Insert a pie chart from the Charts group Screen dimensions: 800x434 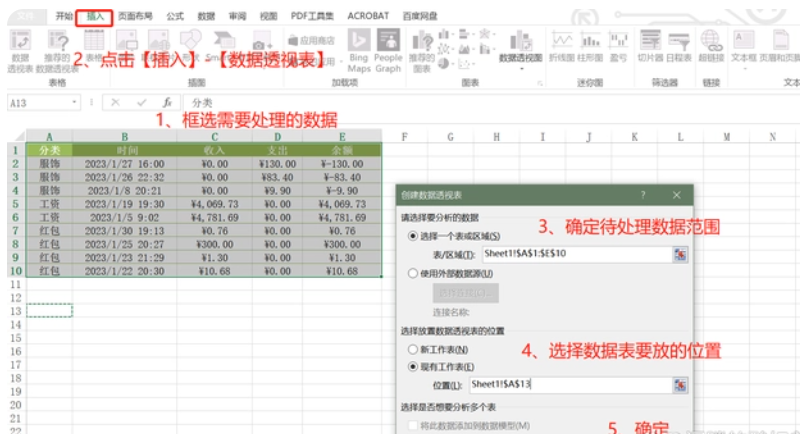pos(444,64)
